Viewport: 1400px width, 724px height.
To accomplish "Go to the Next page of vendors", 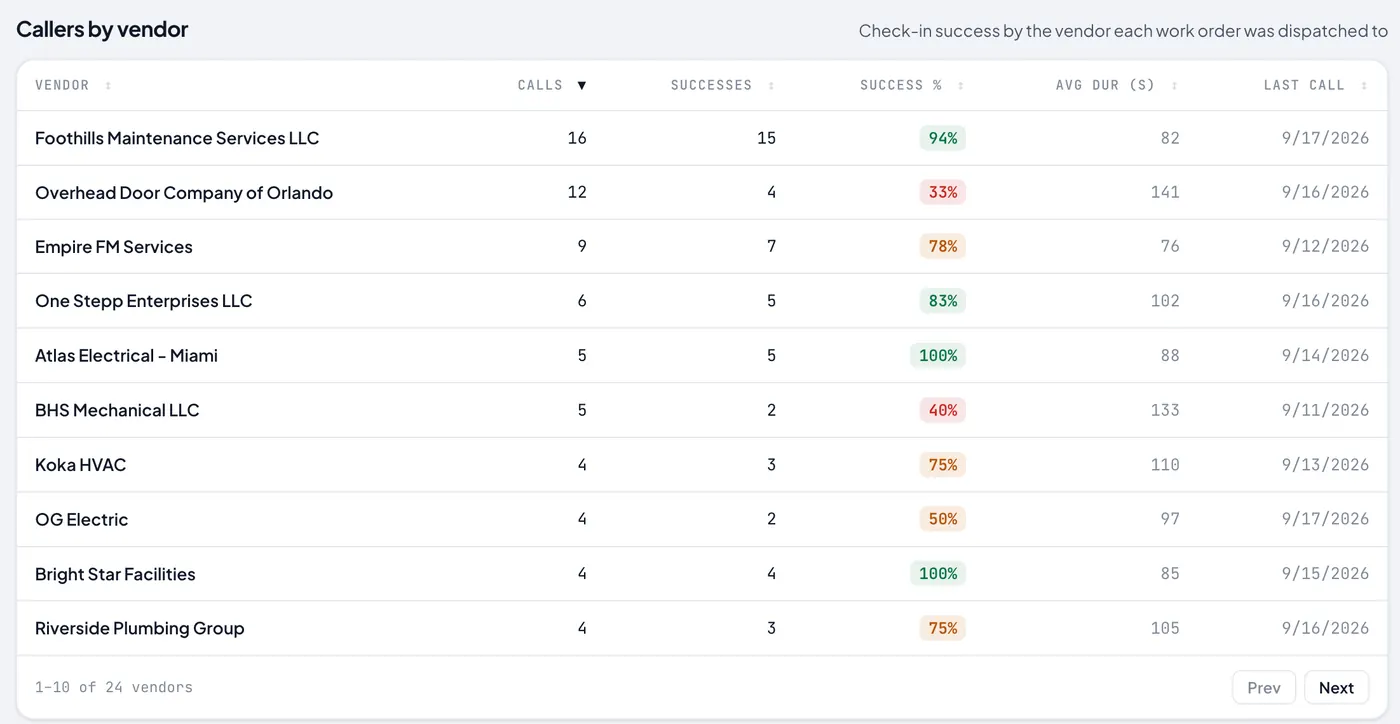I will pos(1336,687).
